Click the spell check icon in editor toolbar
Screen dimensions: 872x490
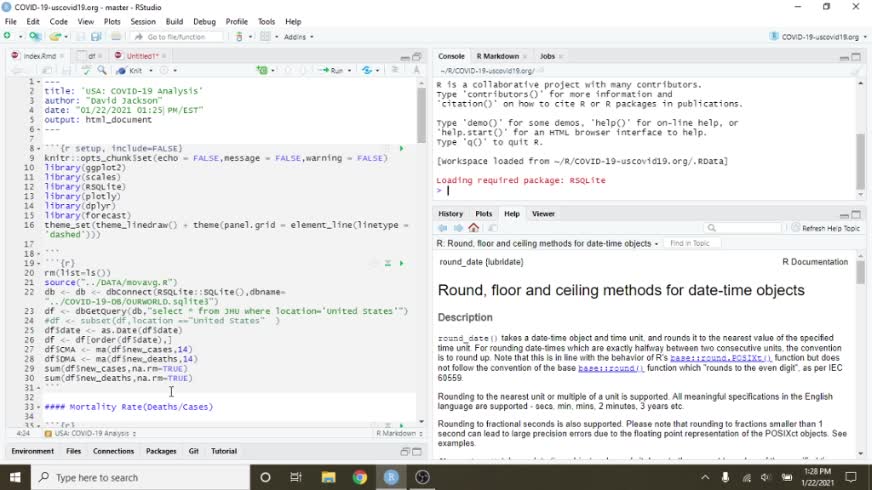(86, 71)
